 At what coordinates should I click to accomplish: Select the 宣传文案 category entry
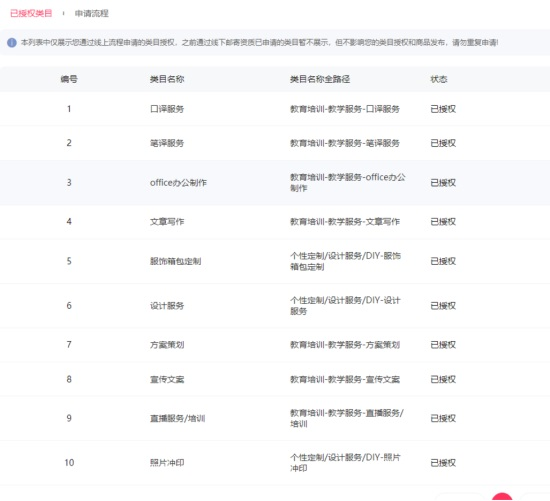coord(167,380)
